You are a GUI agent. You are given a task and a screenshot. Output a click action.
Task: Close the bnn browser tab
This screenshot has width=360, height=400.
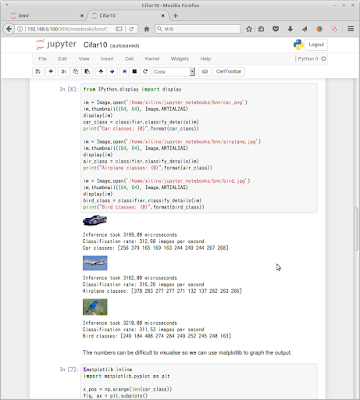point(82,16)
